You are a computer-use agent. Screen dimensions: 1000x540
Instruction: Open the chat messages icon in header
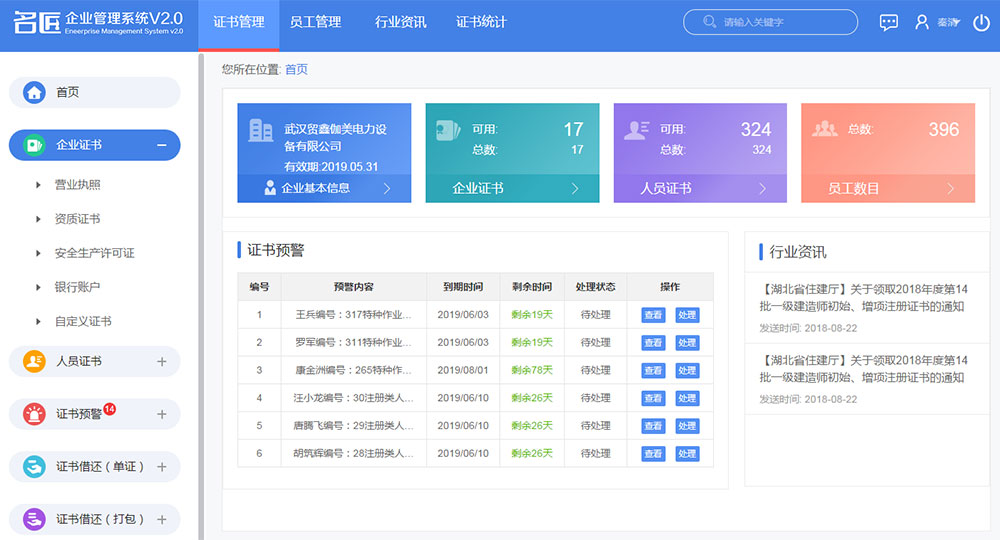888,22
